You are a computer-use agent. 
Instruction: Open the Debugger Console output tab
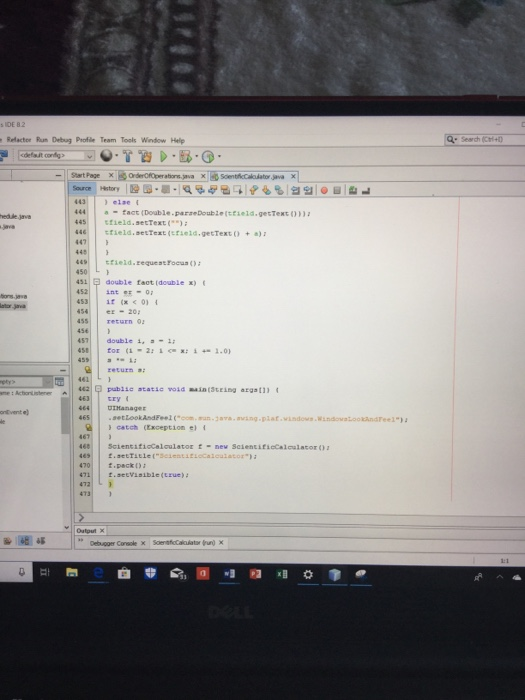click(113, 543)
